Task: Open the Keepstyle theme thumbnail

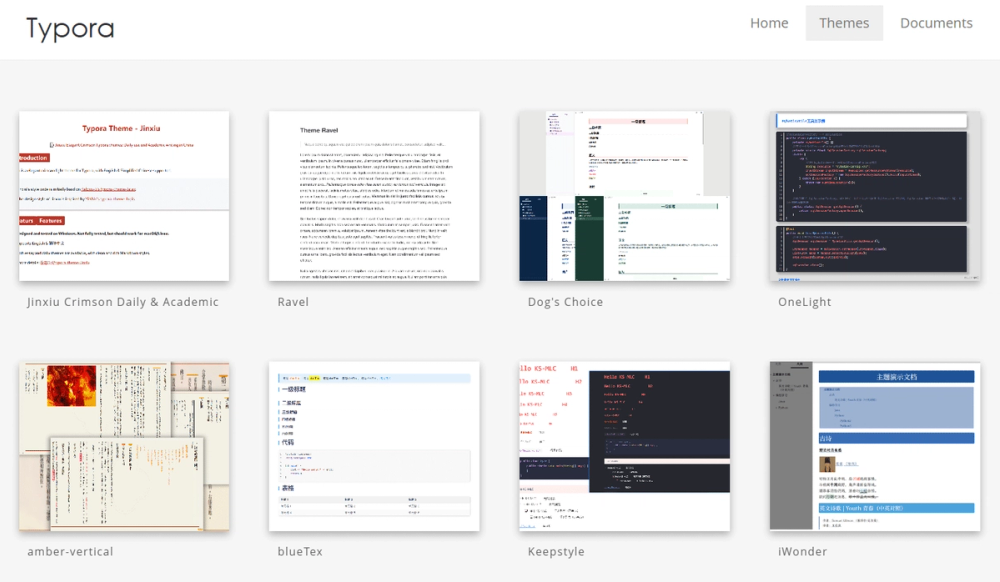Action: pos(624,446)
